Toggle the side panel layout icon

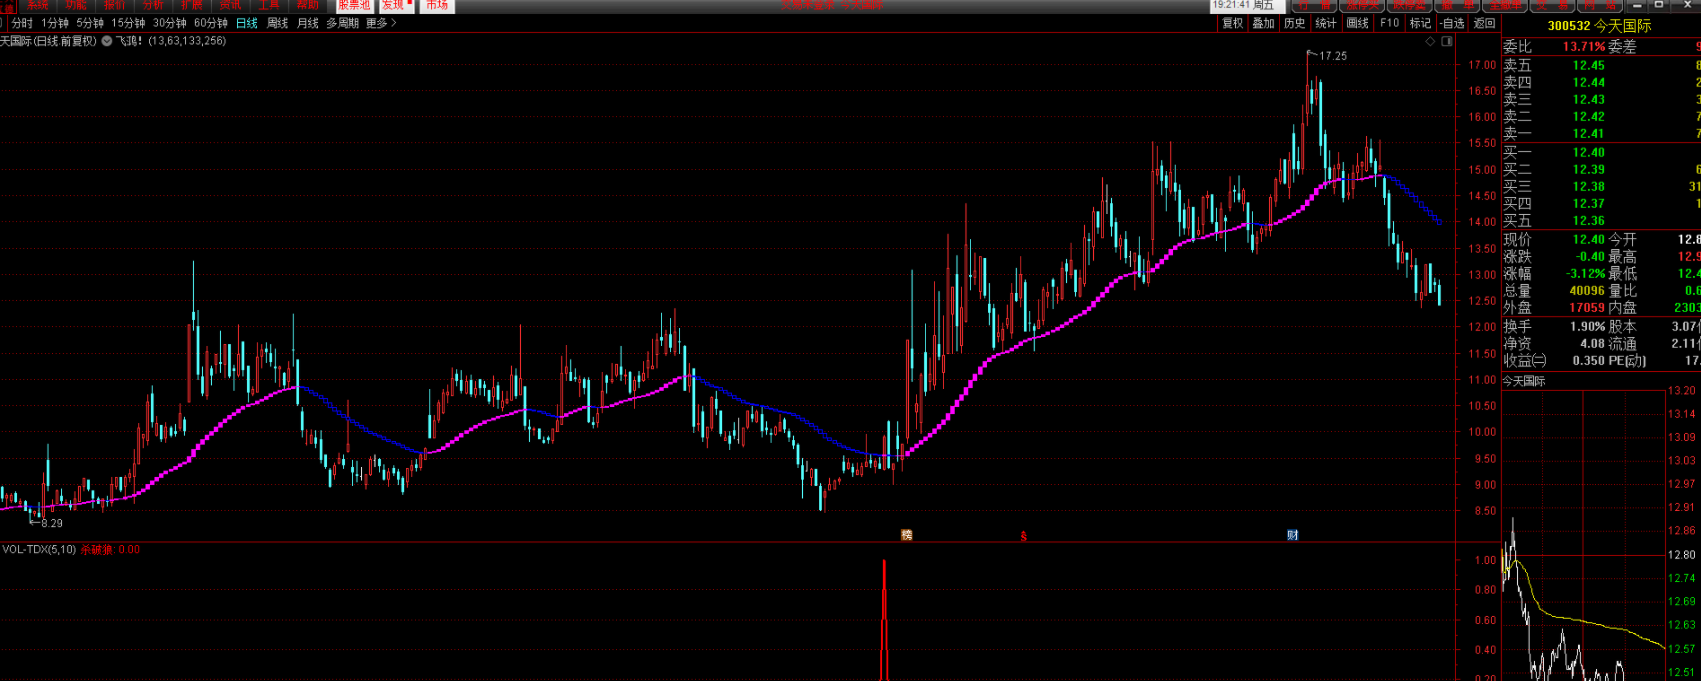[1447, 42]
